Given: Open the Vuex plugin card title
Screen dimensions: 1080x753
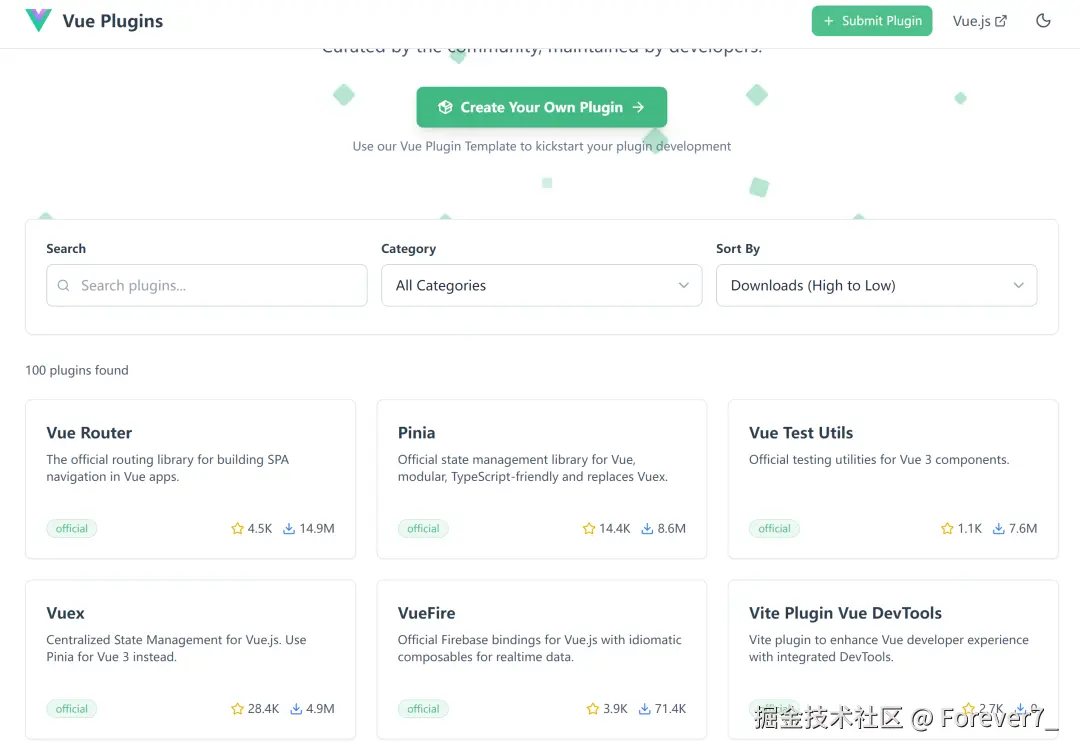Looking at the screenshot, I should (x=65, y=613).
